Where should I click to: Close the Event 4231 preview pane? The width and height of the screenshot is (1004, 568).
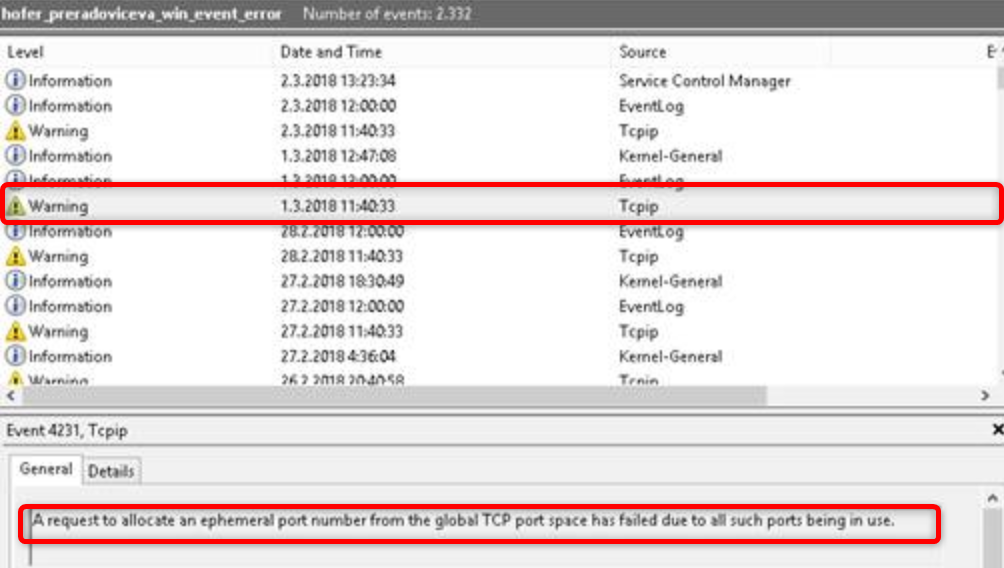(x=996, y=430)
